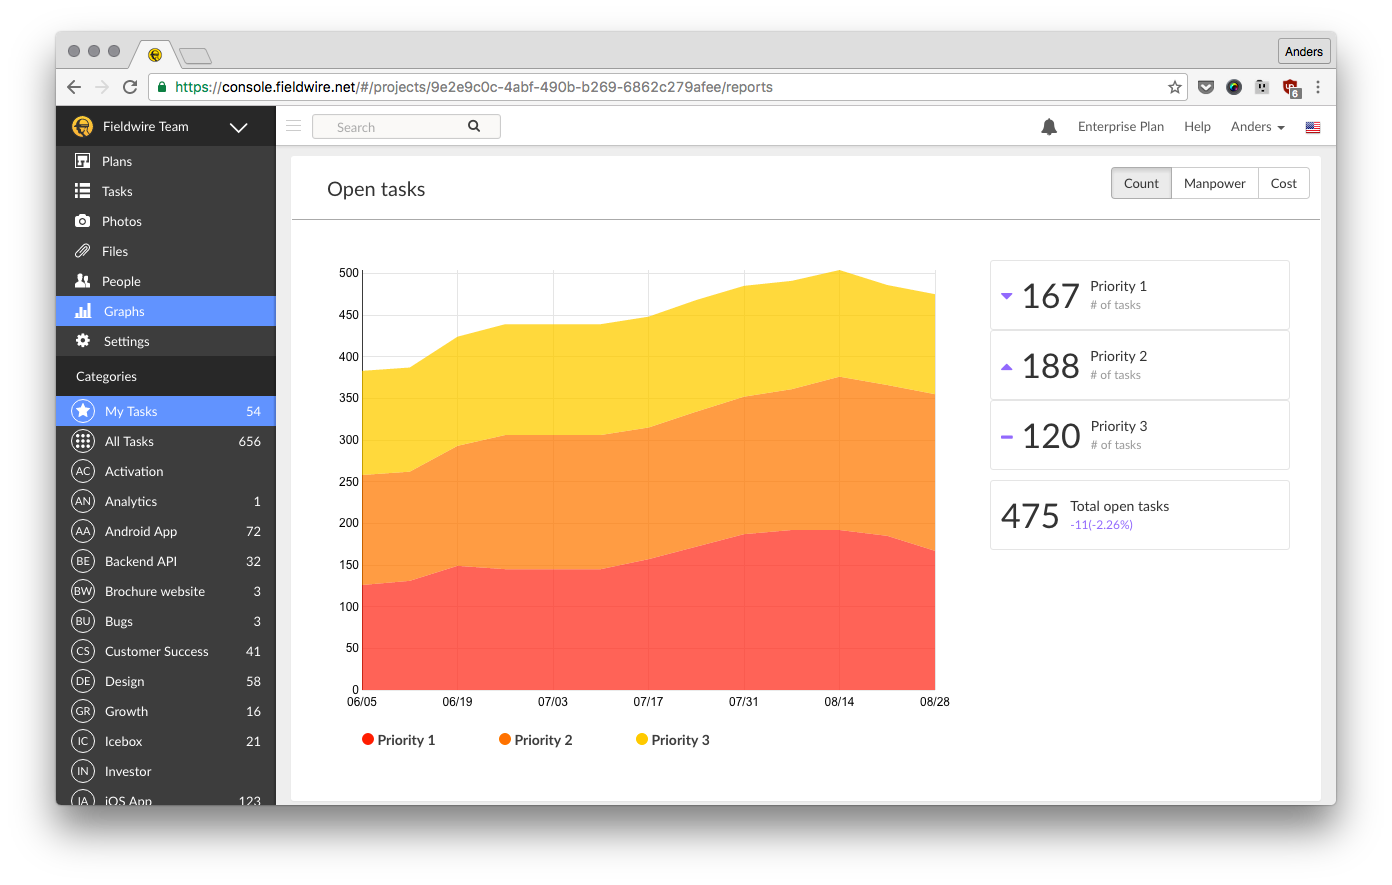Switch to the Cost tab
Image resolution: width=1392 pixels, height=885 pixels.
(x=1283, y=183)
